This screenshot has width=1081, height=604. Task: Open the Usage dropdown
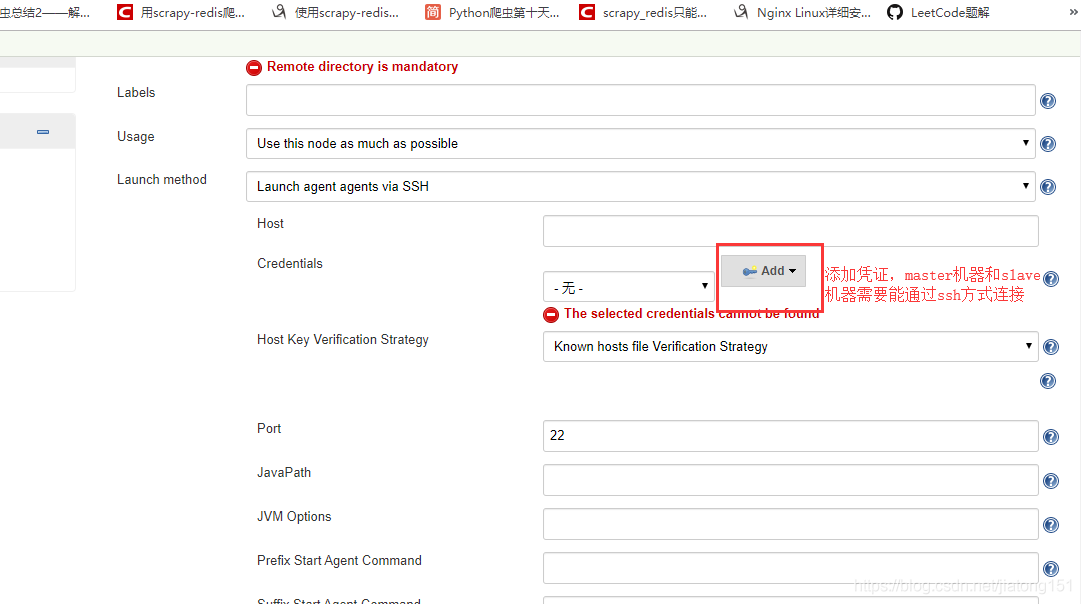tap(640, 143)
